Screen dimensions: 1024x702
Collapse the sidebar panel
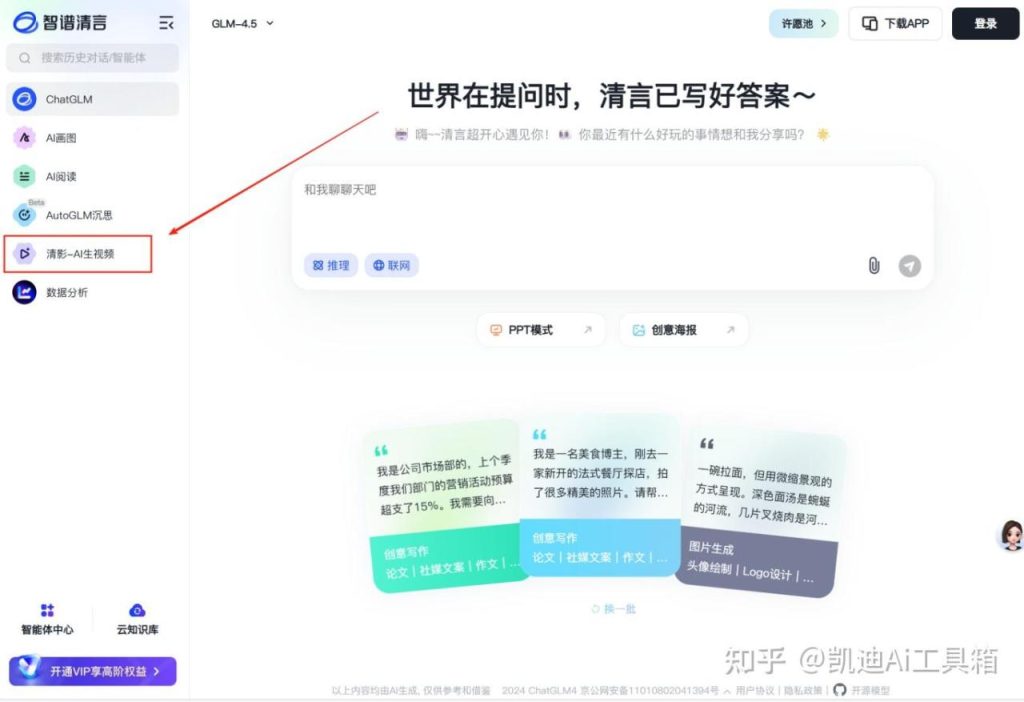pos(166,22)
